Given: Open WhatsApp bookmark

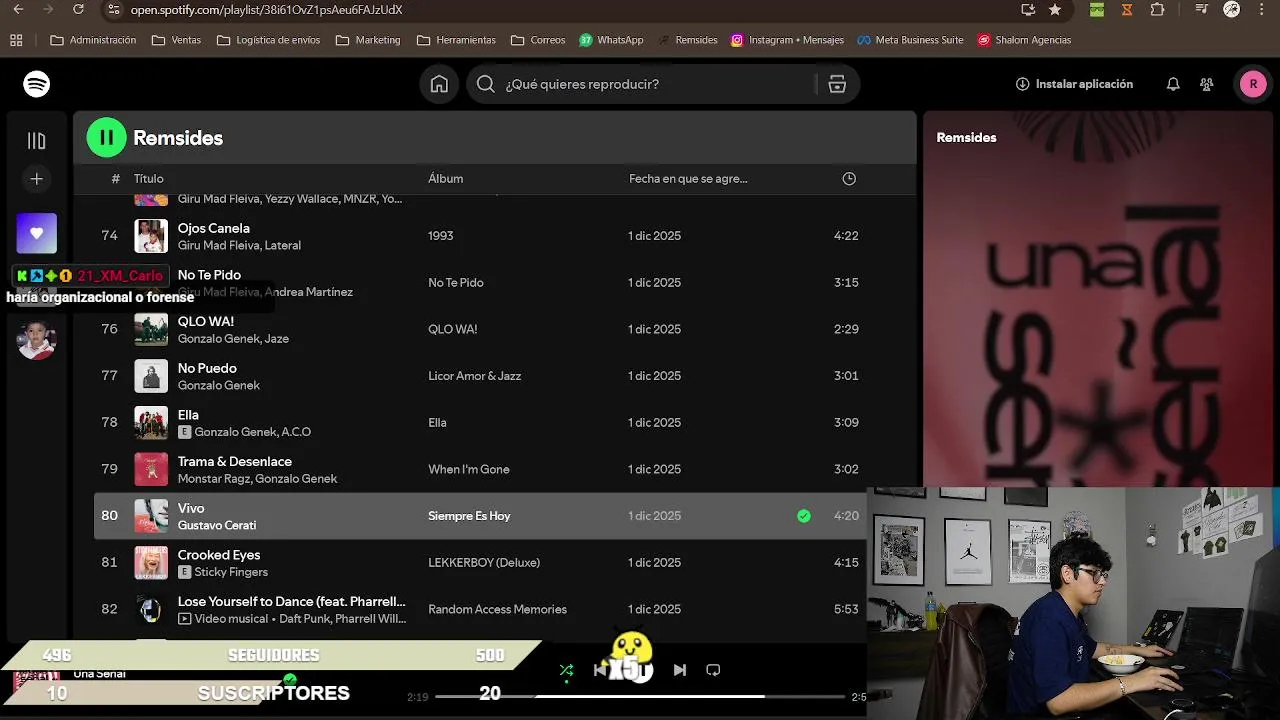Looking at the screenshot, I should pos(611,40).
